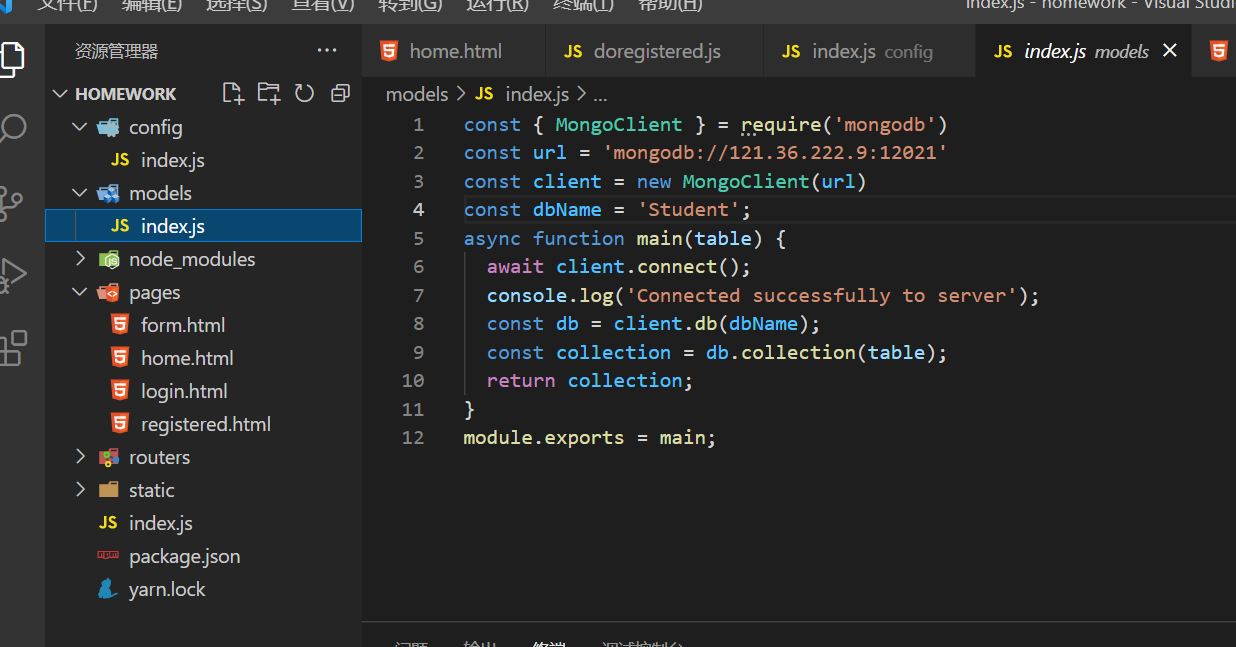Open the Explorer activity bar icon
The width and height of the screenshot is (1236, 647).
(12, 59)
